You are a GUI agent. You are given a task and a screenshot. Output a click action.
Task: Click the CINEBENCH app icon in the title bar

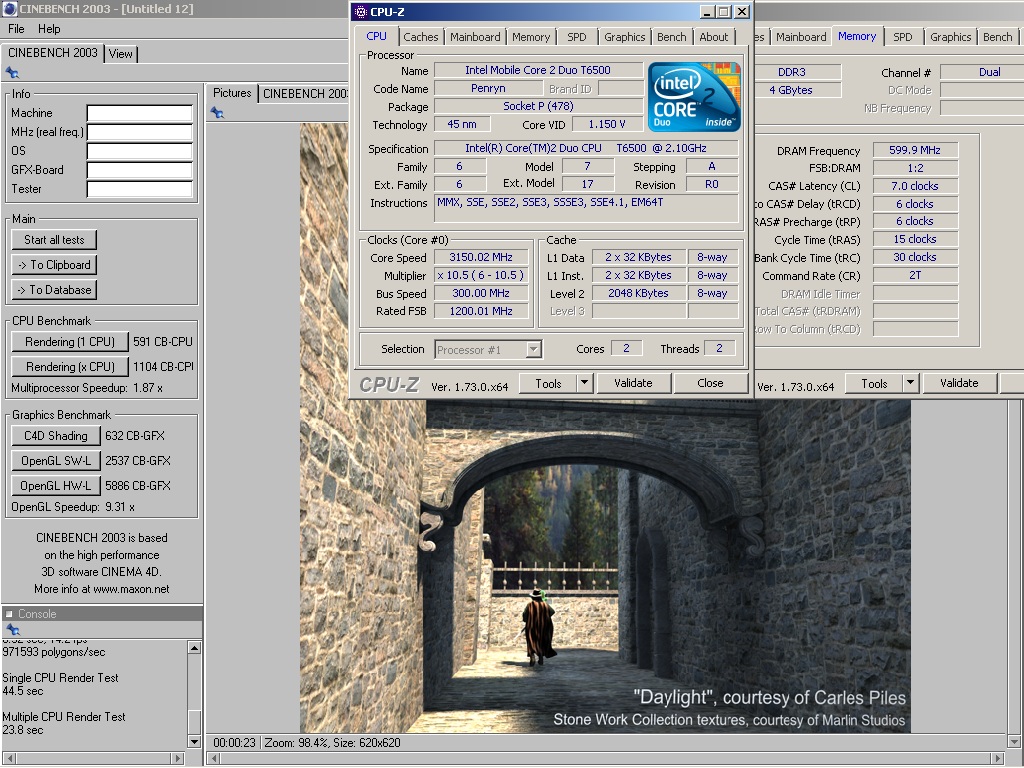(x=8, y=9)
